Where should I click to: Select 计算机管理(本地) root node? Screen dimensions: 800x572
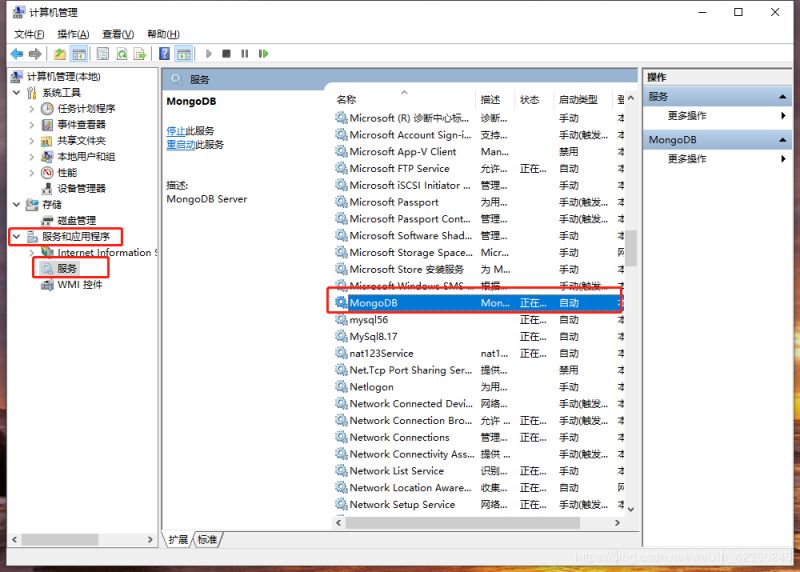point(63,77)
